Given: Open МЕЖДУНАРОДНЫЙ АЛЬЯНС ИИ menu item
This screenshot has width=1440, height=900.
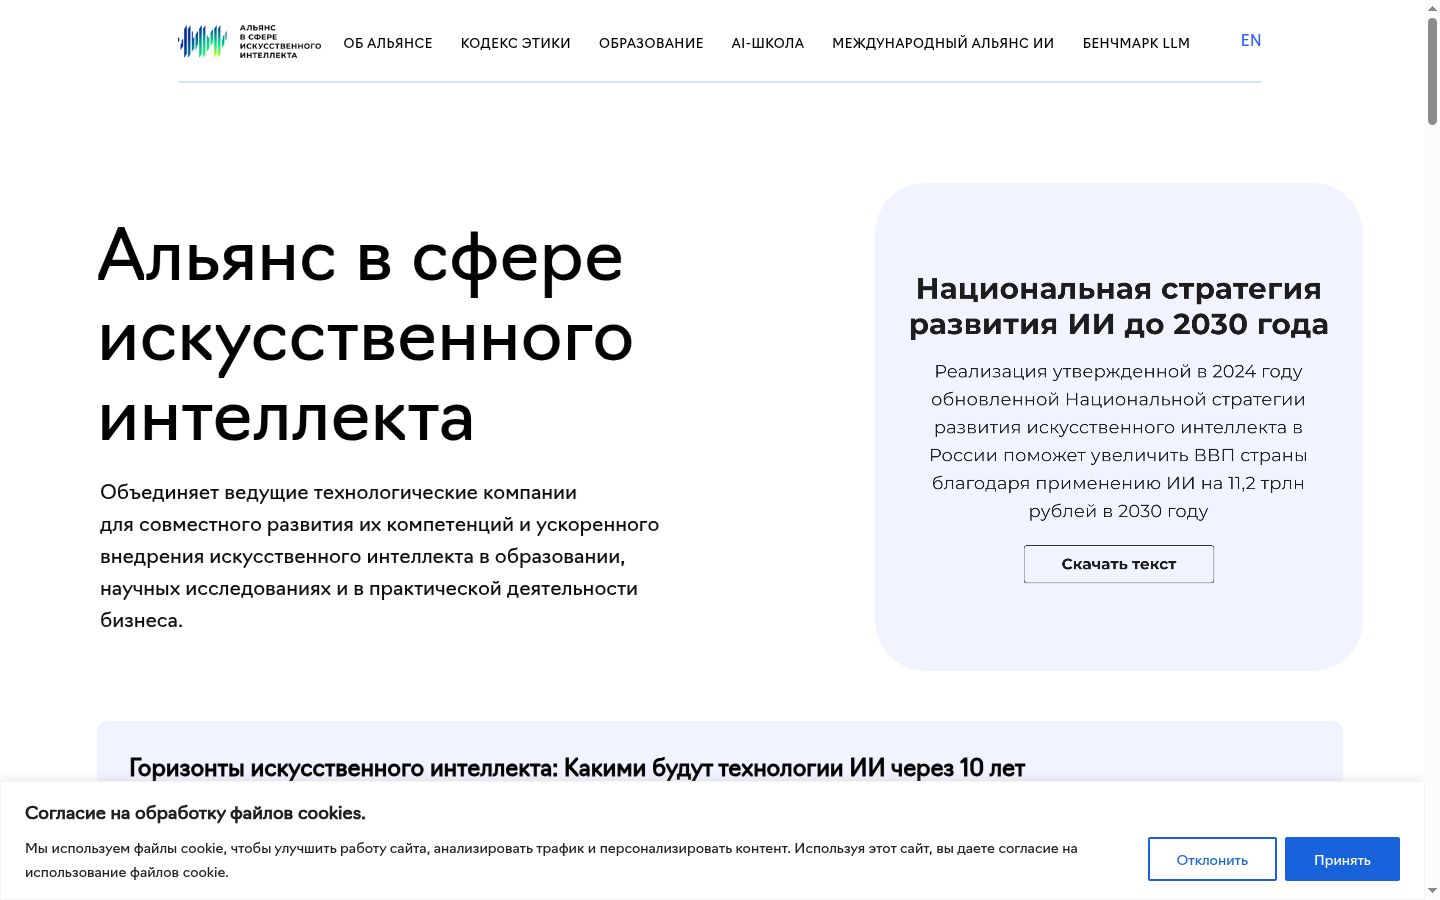Looking at the screenshot, I should click(x=943, y=43).
